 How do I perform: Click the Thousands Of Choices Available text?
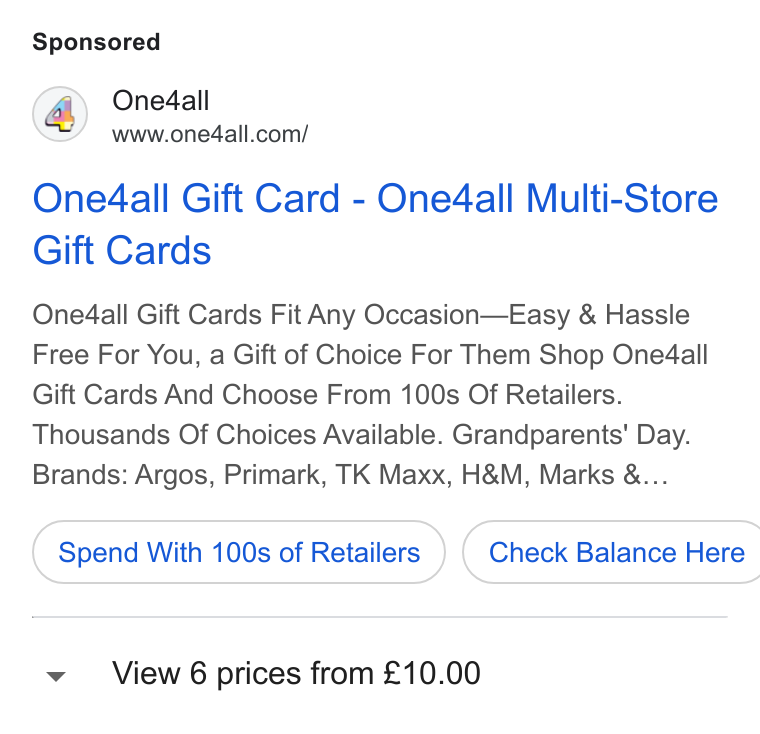238,434
